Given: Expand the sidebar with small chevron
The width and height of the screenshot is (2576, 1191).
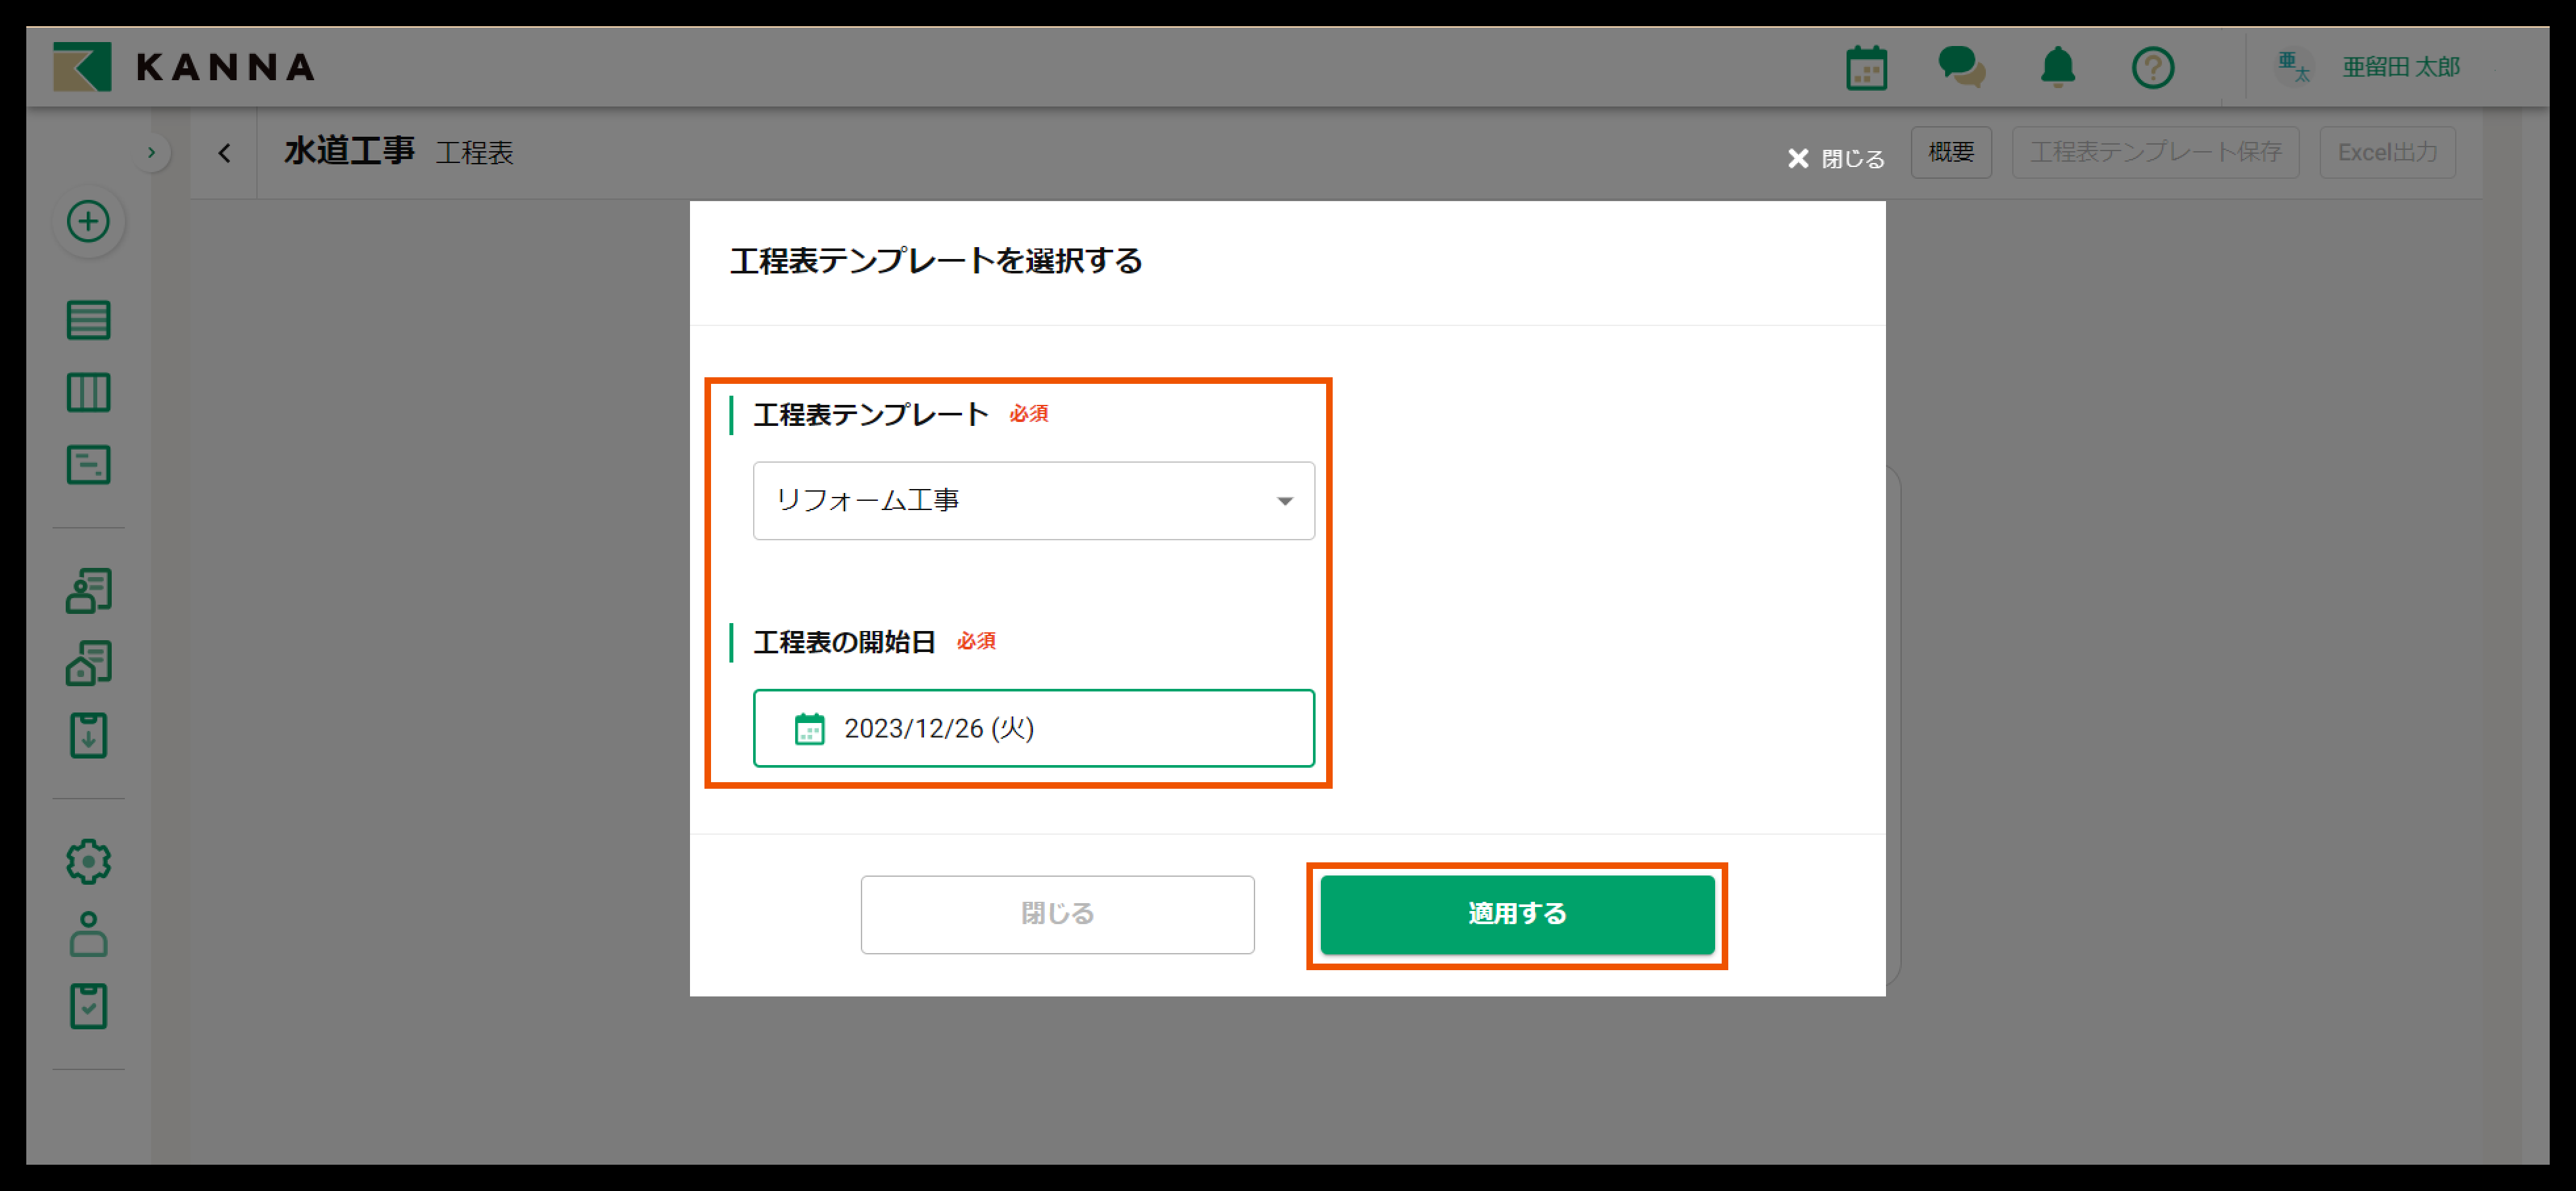Looking at the screenshot, I should click(151, 153).
